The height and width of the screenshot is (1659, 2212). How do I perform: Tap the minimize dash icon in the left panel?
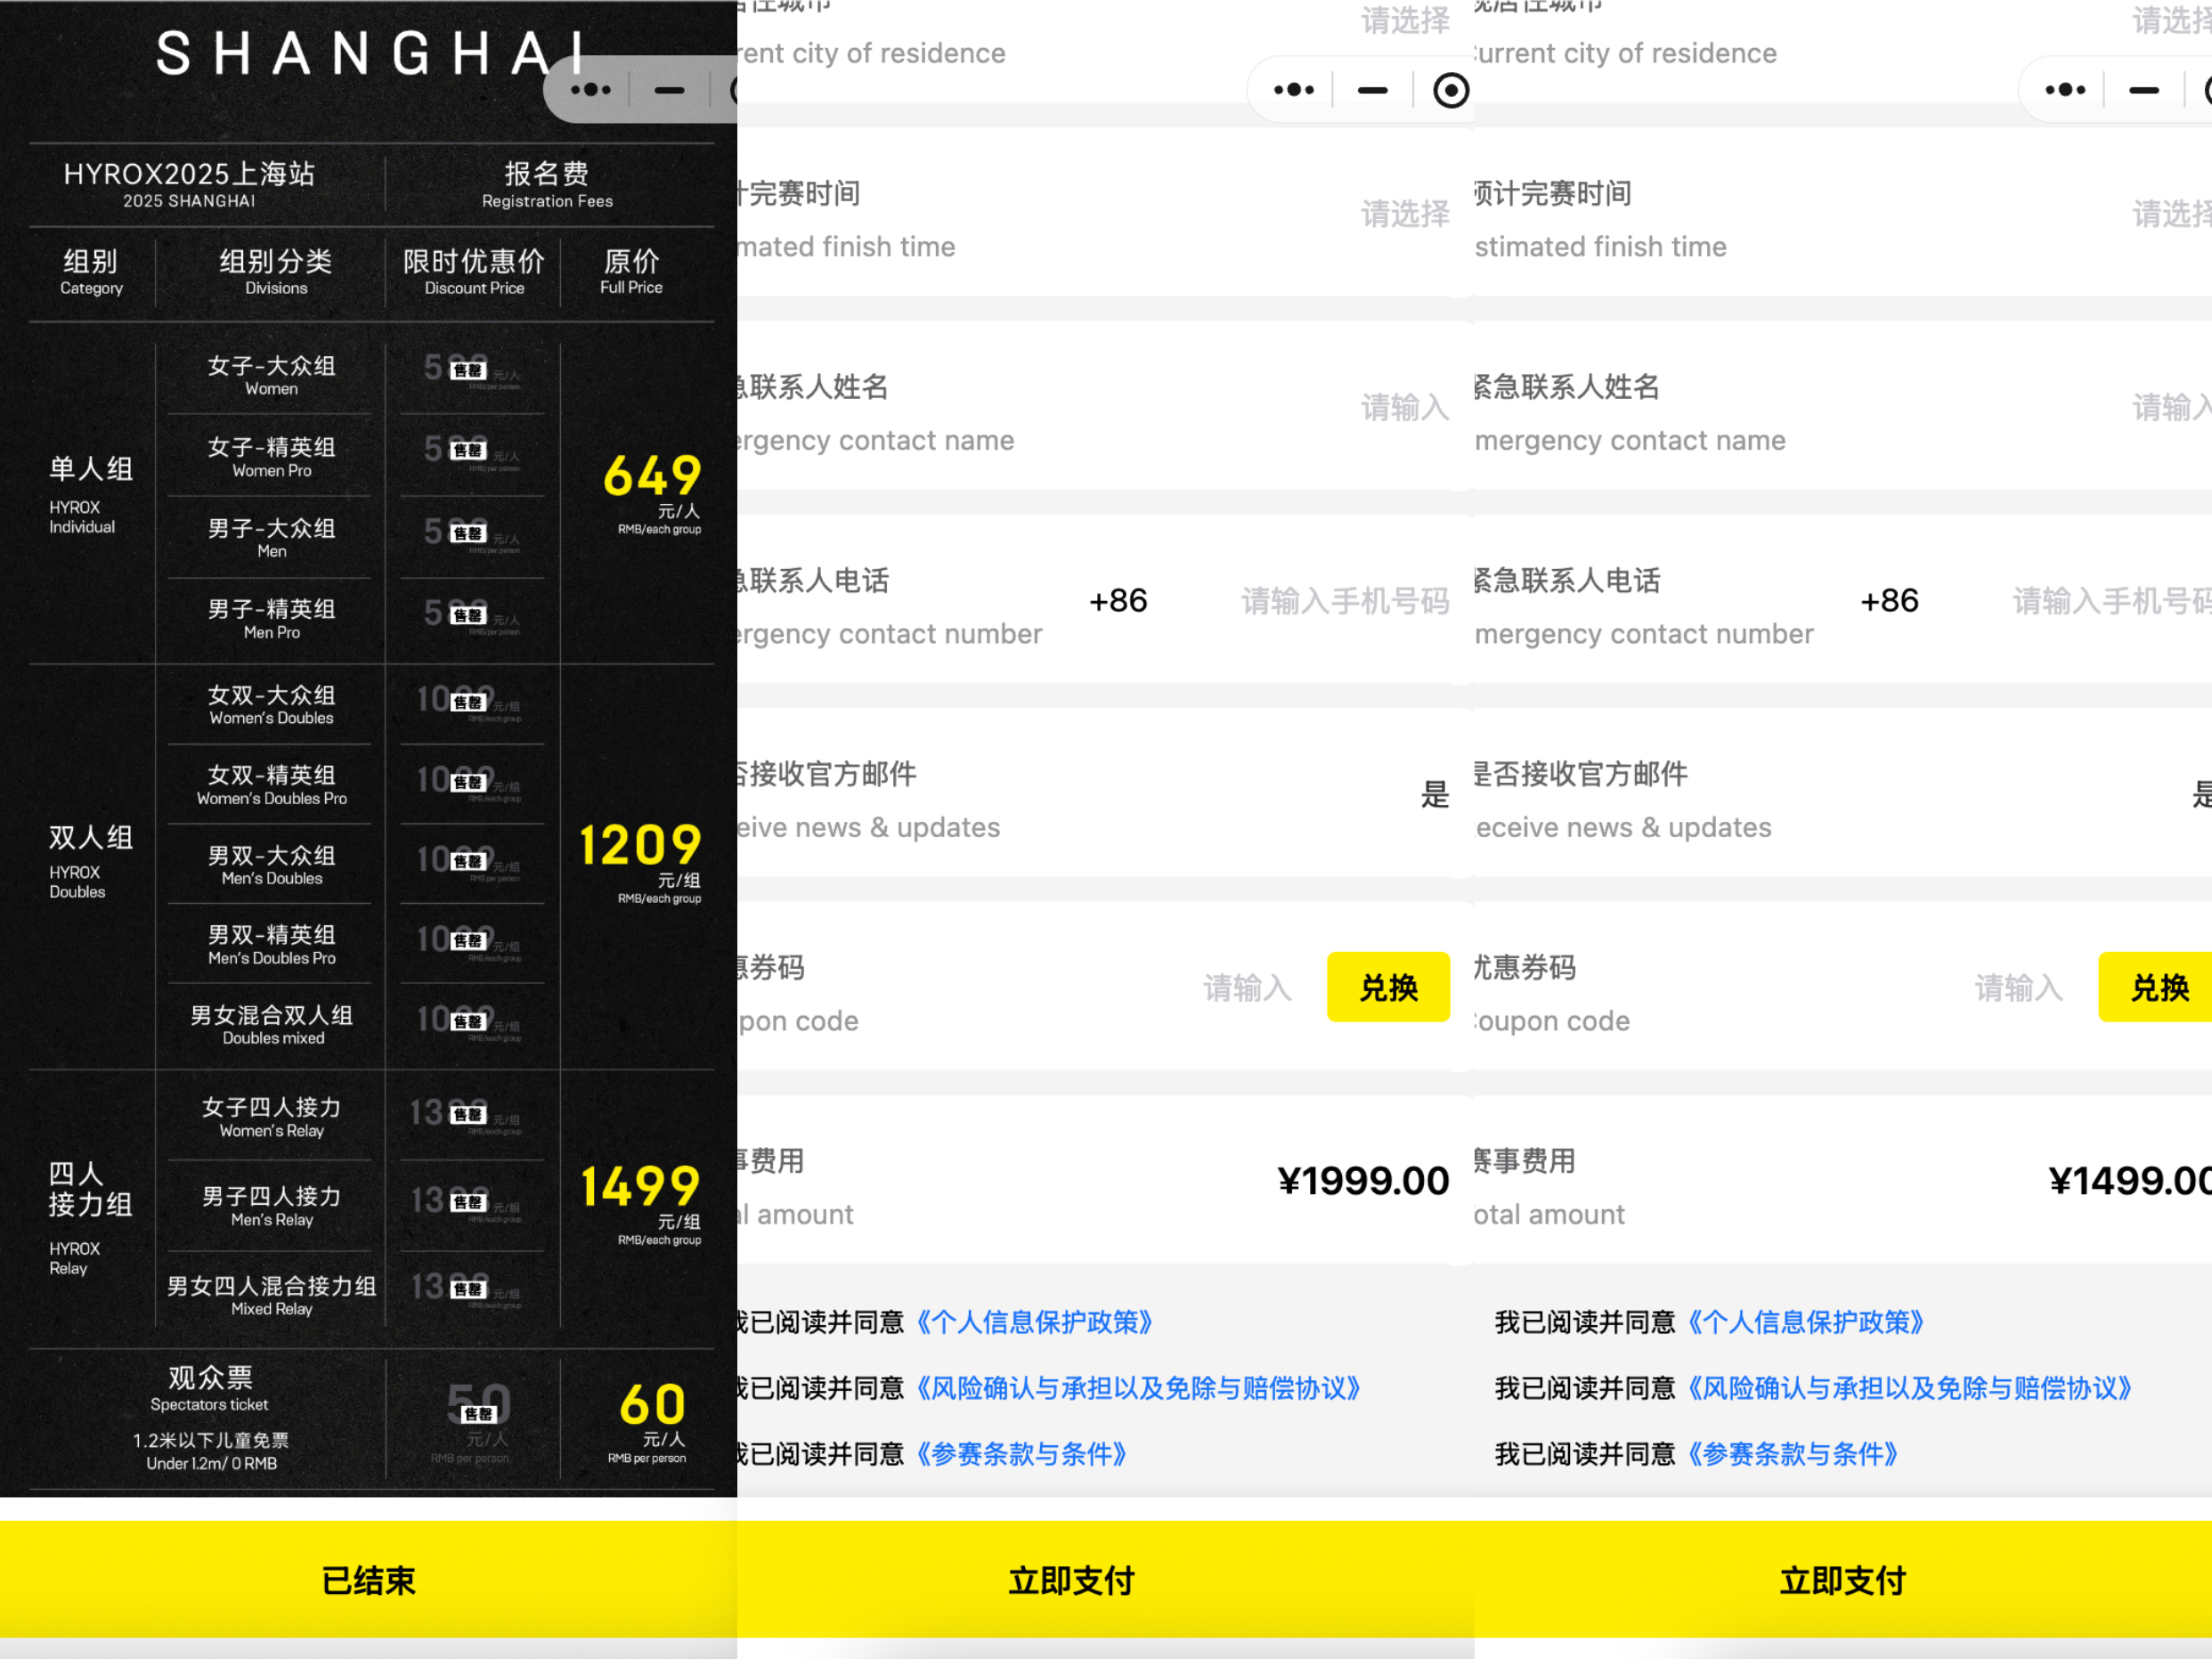pos(669,90)
